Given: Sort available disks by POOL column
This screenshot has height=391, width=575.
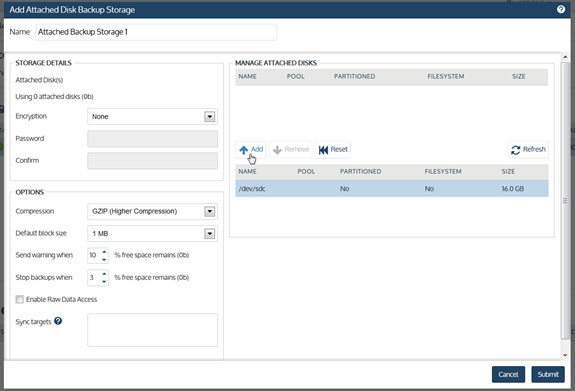Looking at the screenshot, I should click(x=306, y=172).
